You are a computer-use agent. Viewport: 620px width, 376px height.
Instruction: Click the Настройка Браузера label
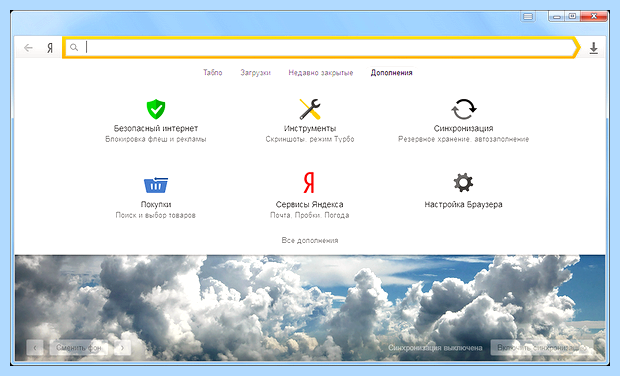(x=463, y=204)
